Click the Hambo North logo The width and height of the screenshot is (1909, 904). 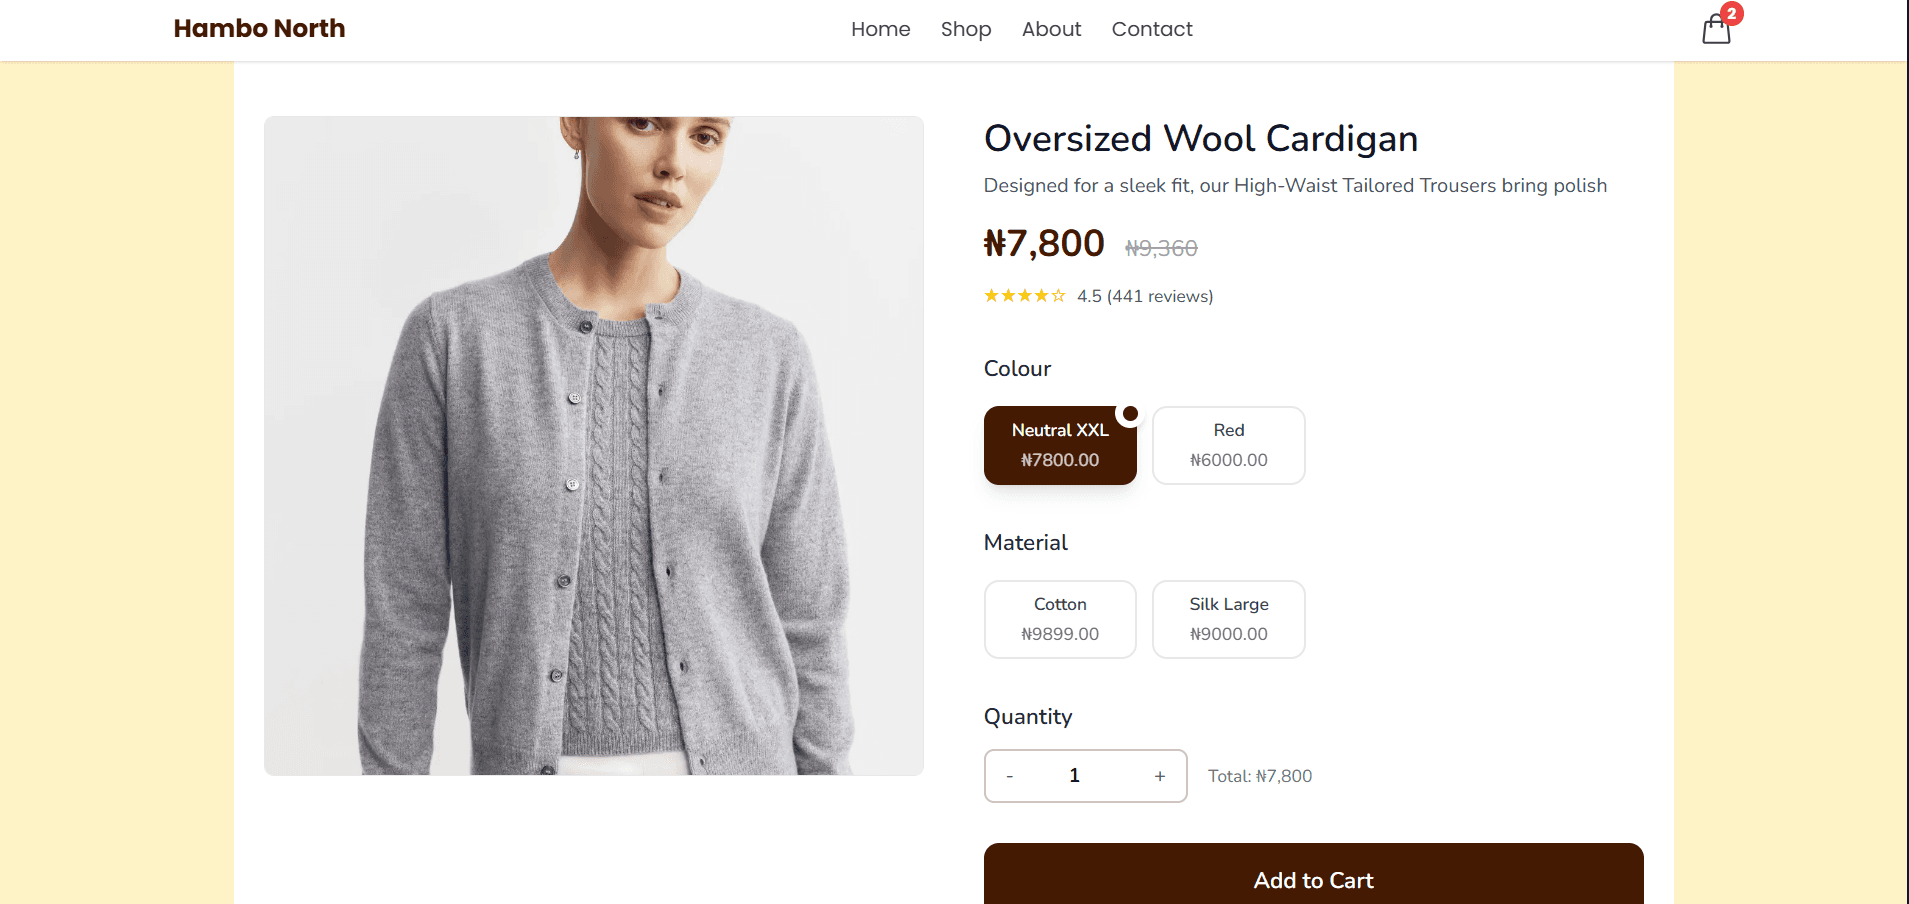tap(259, 28)
